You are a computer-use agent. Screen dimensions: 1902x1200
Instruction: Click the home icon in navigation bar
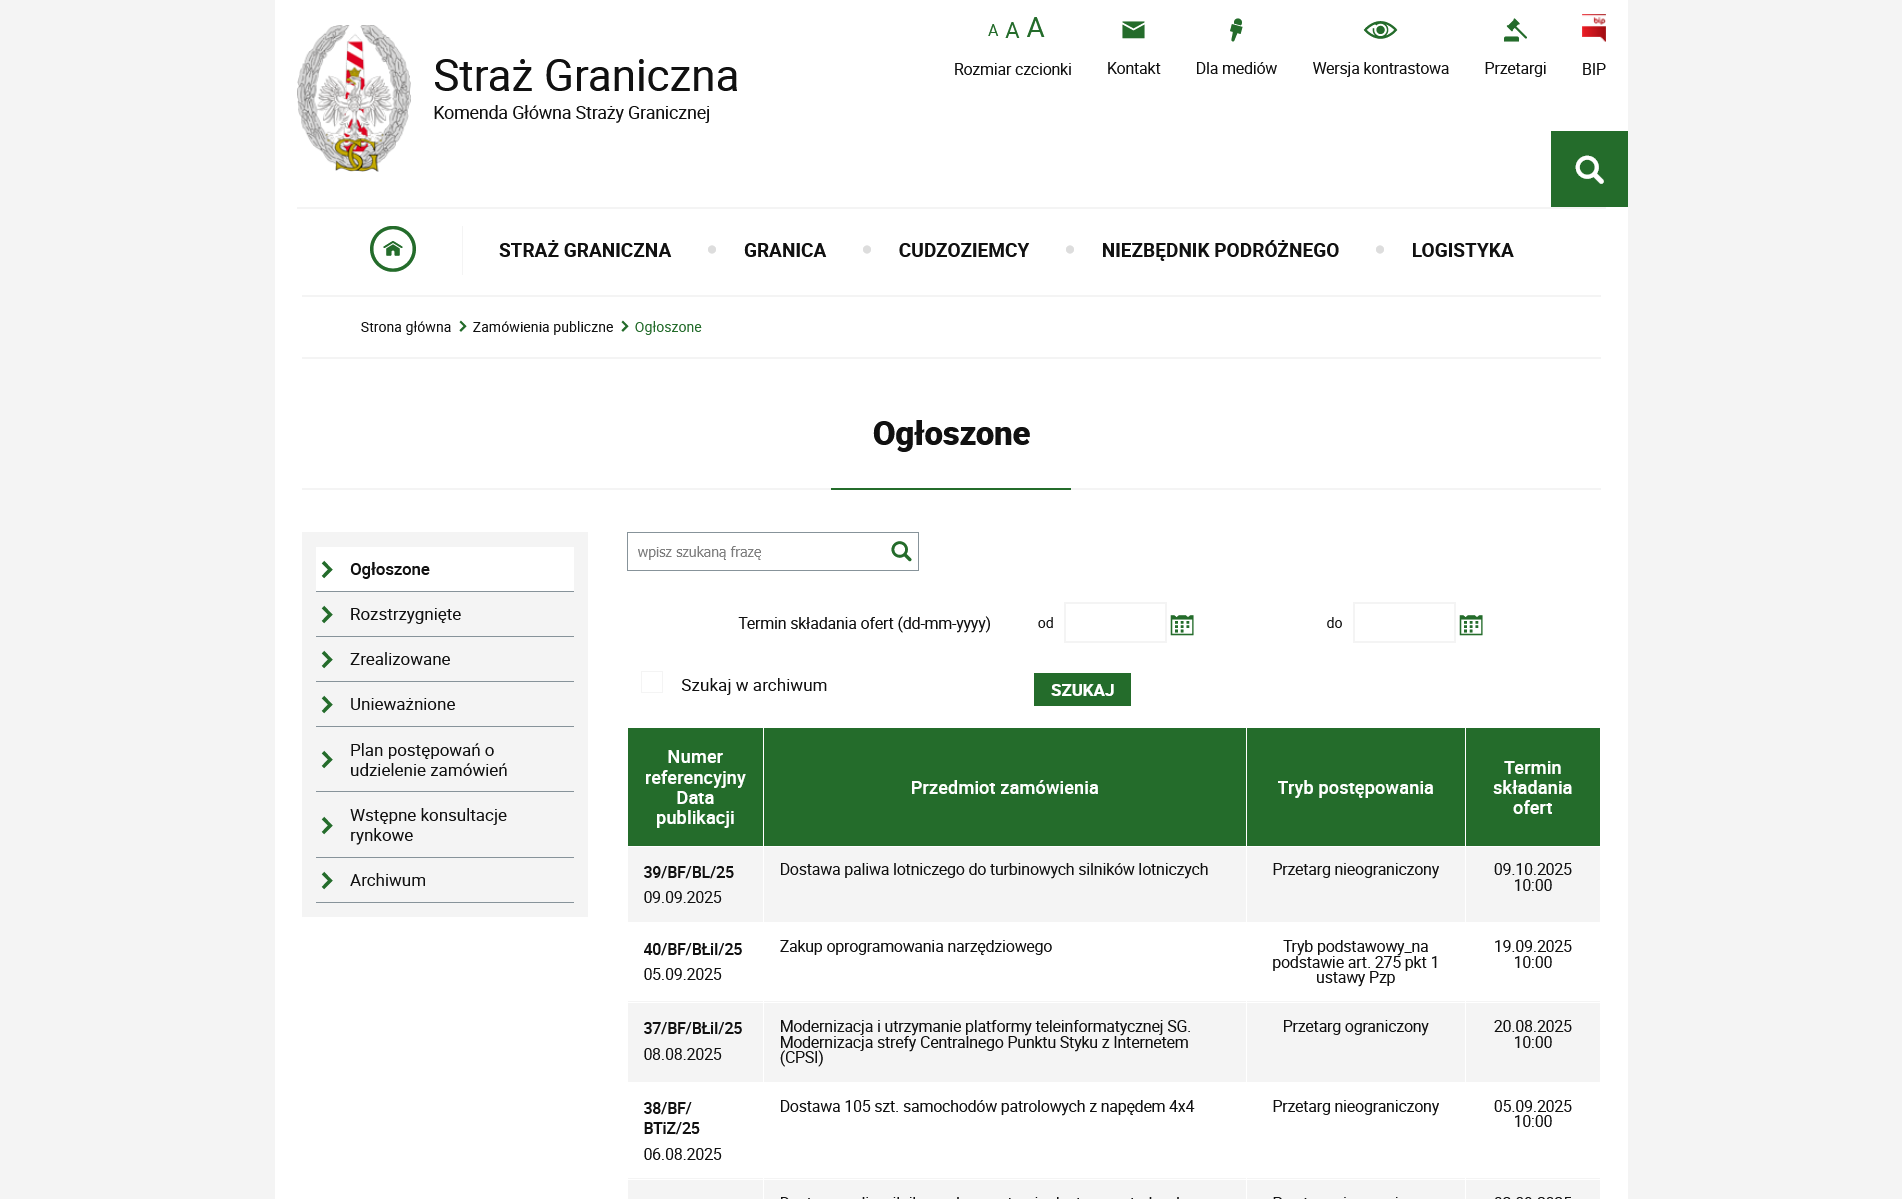click(x=392, y=249)
